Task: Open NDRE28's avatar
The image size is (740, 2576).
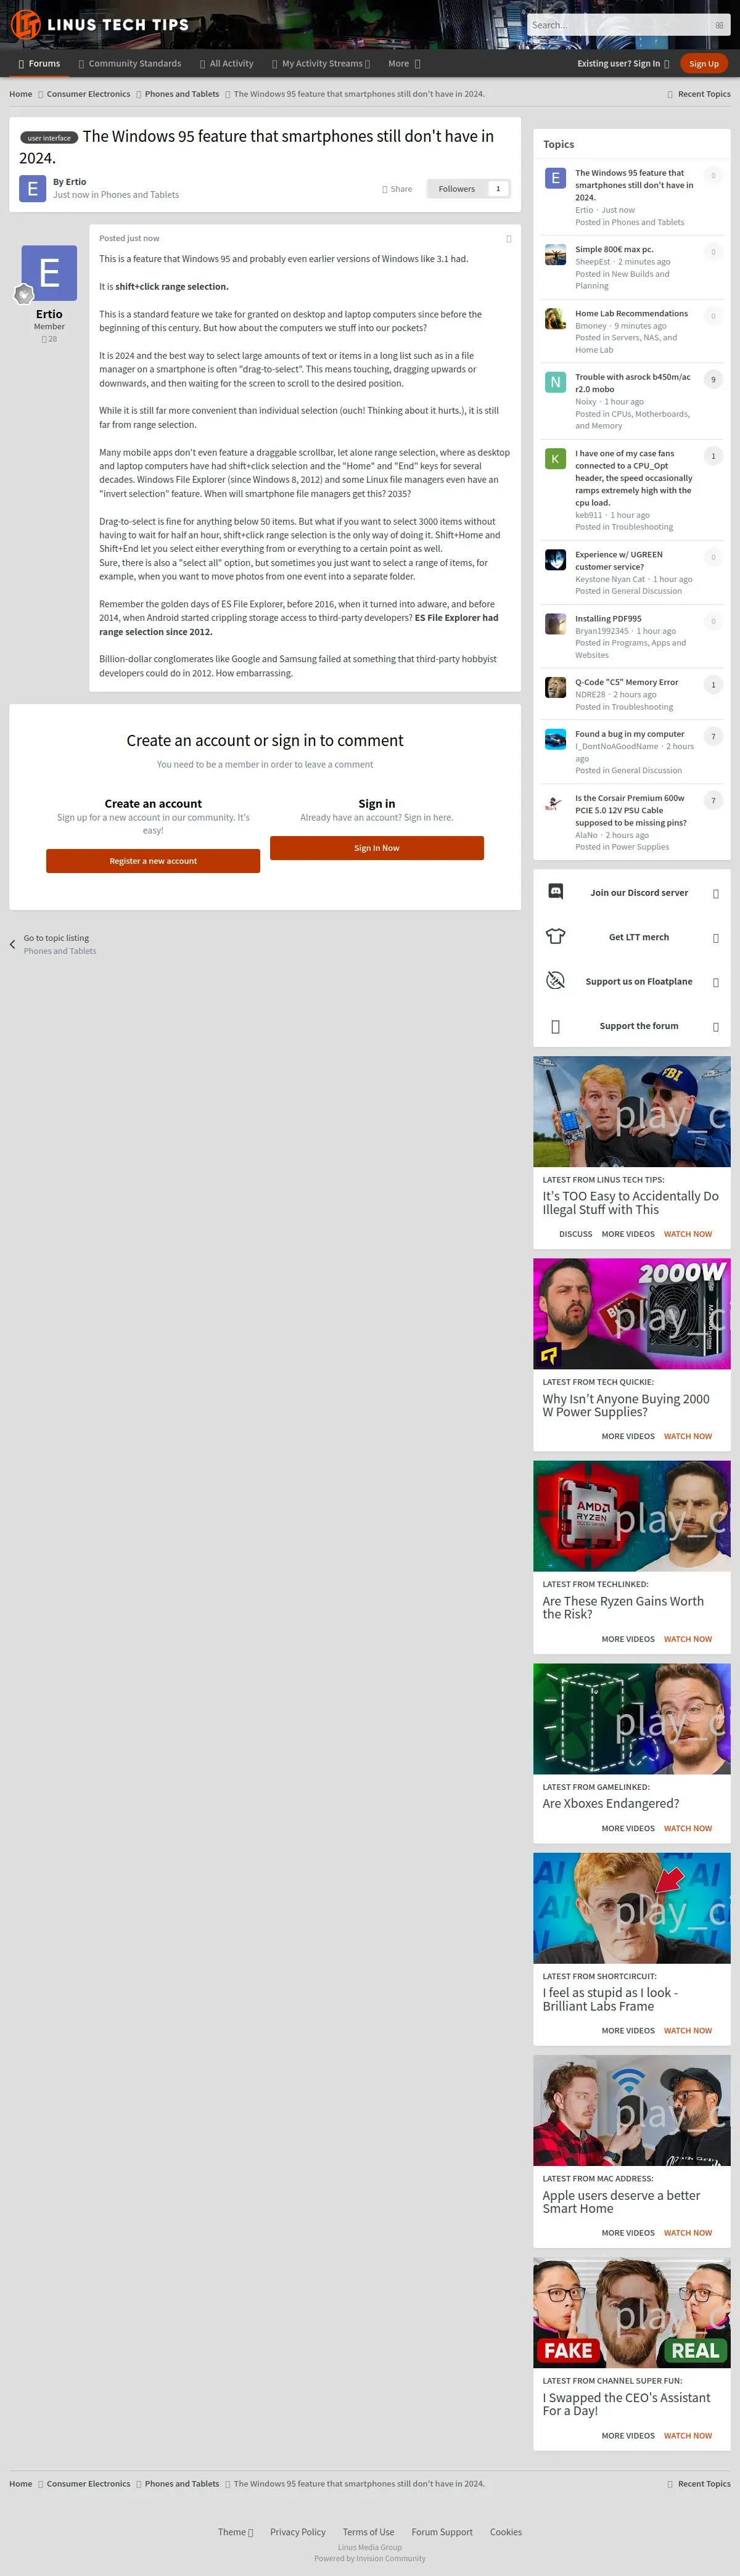Action: [x=555, y=687]
